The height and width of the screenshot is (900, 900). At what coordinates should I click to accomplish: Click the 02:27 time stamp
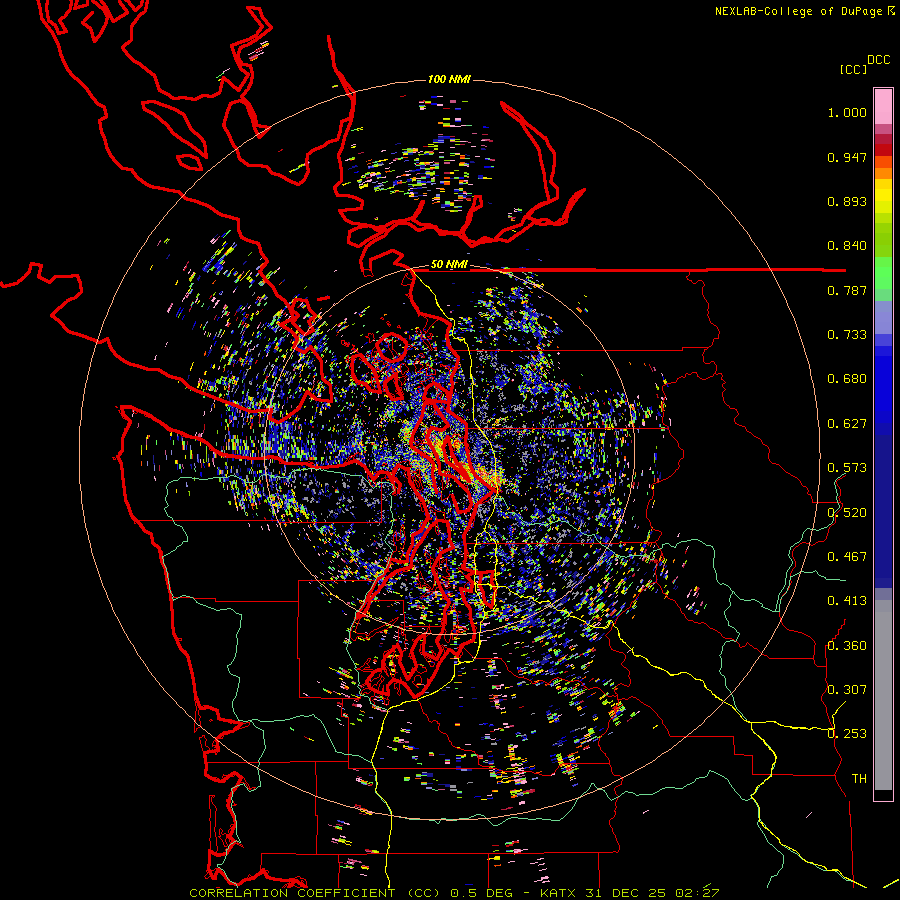click(696, 893)
